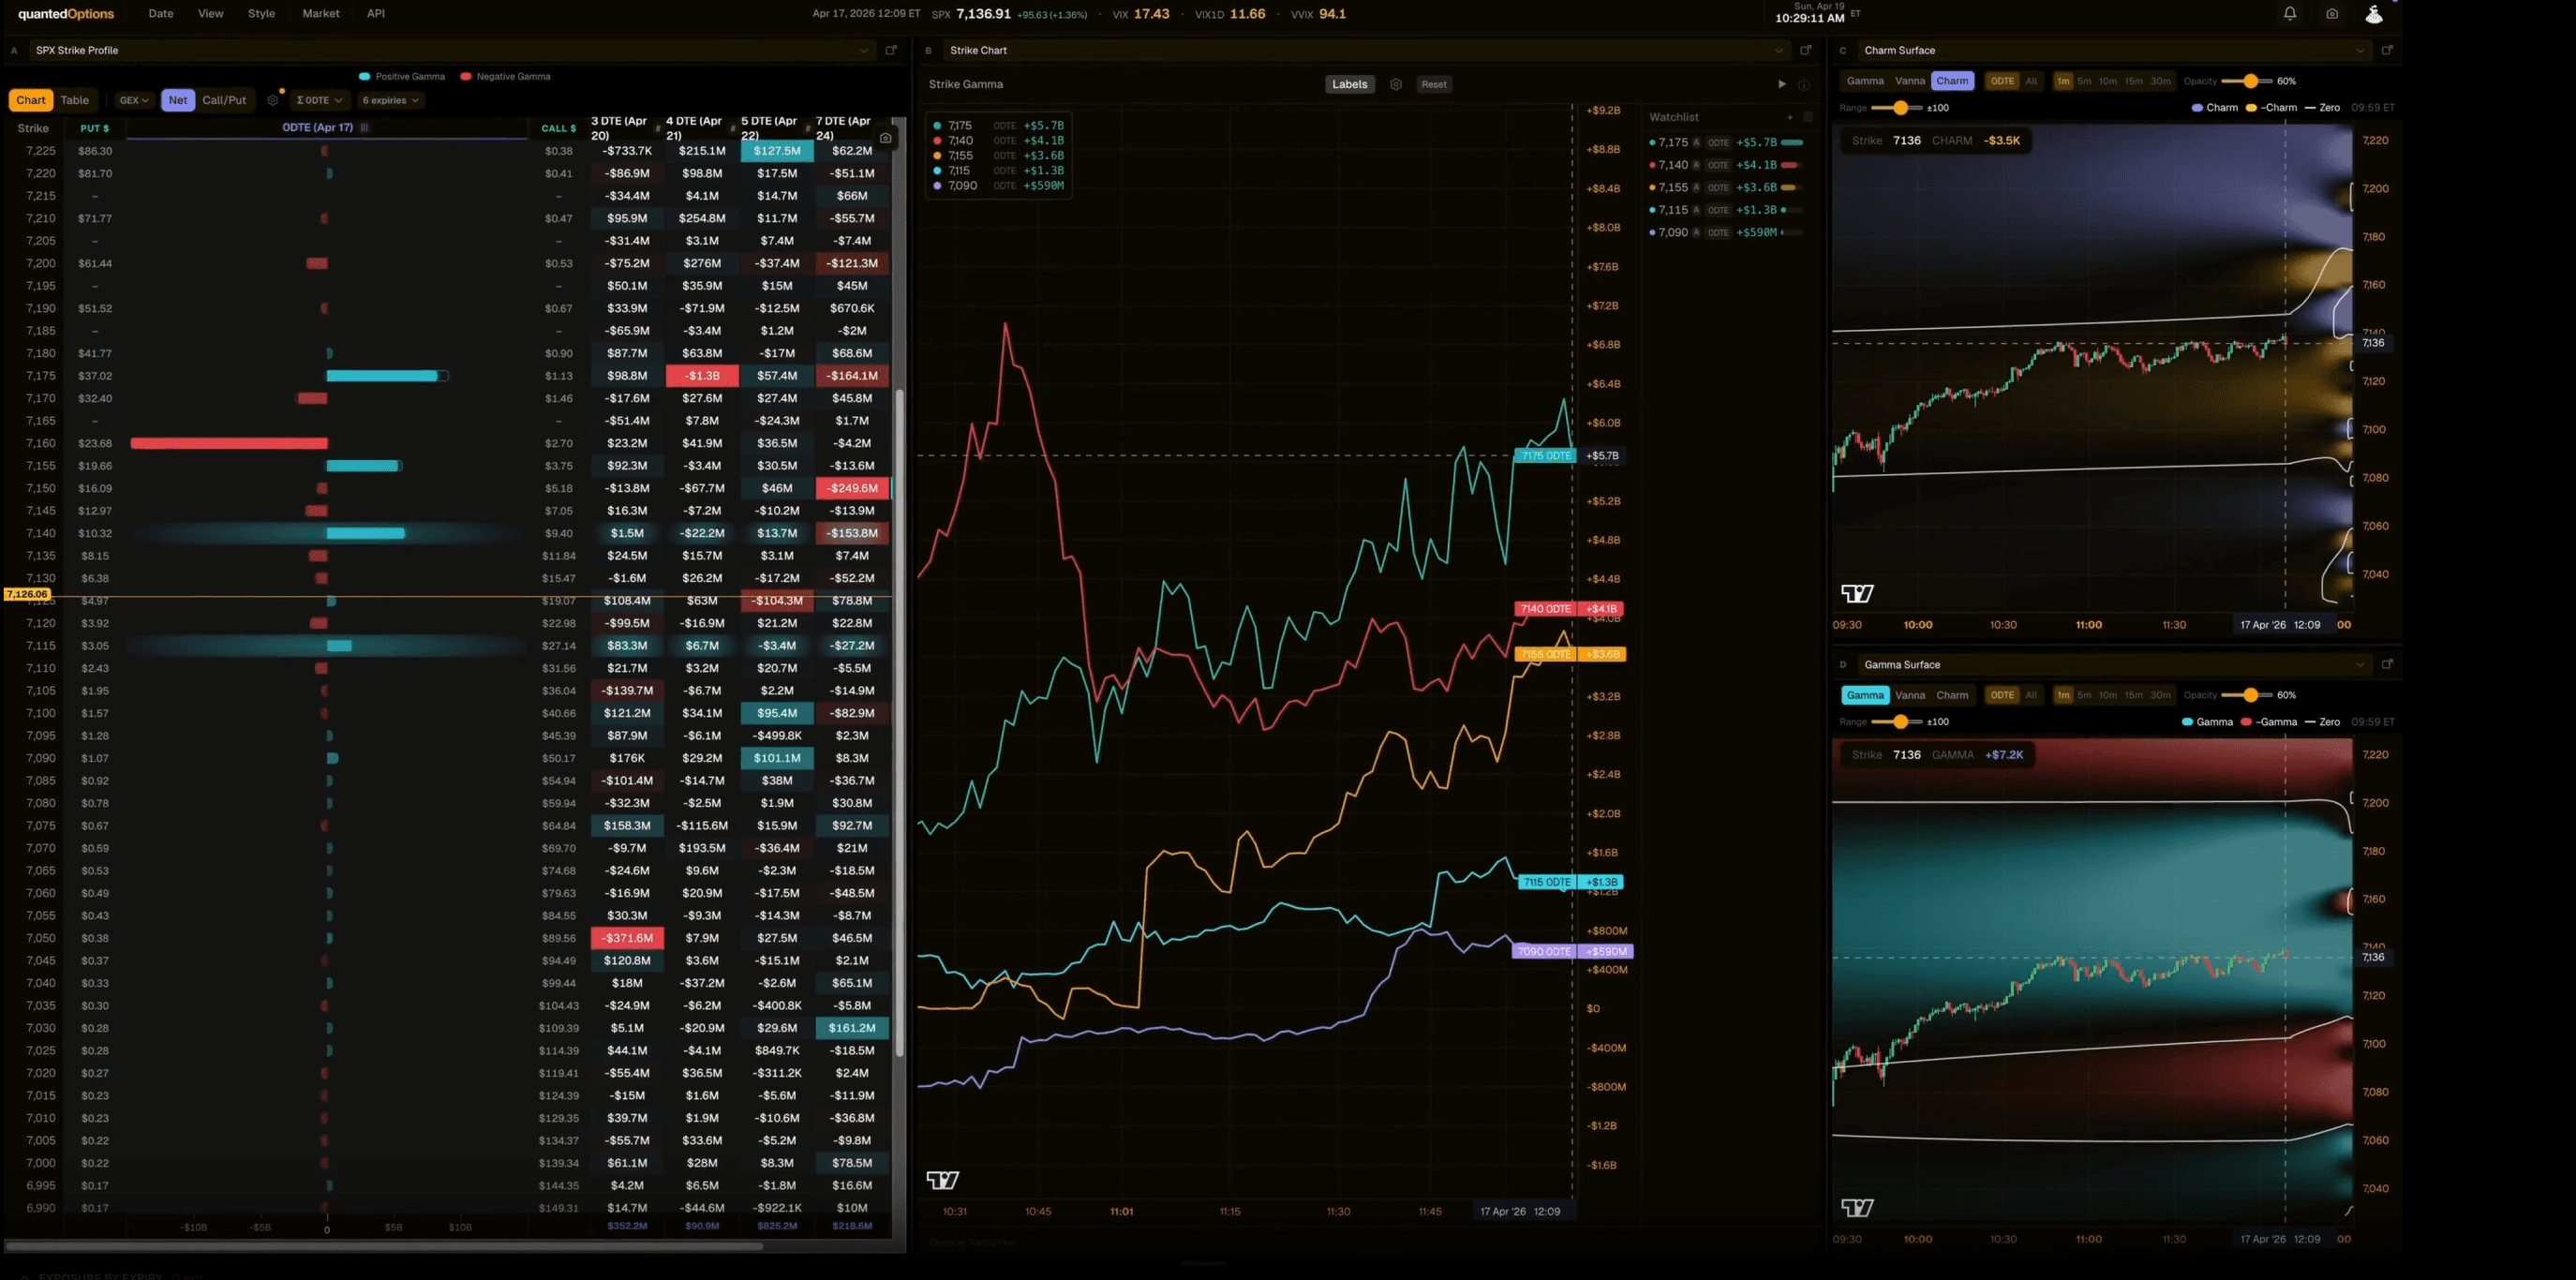Pop out the Strike Chart panel
The height and width of the screenshot is (1280, 2576).
(1806, 50)
